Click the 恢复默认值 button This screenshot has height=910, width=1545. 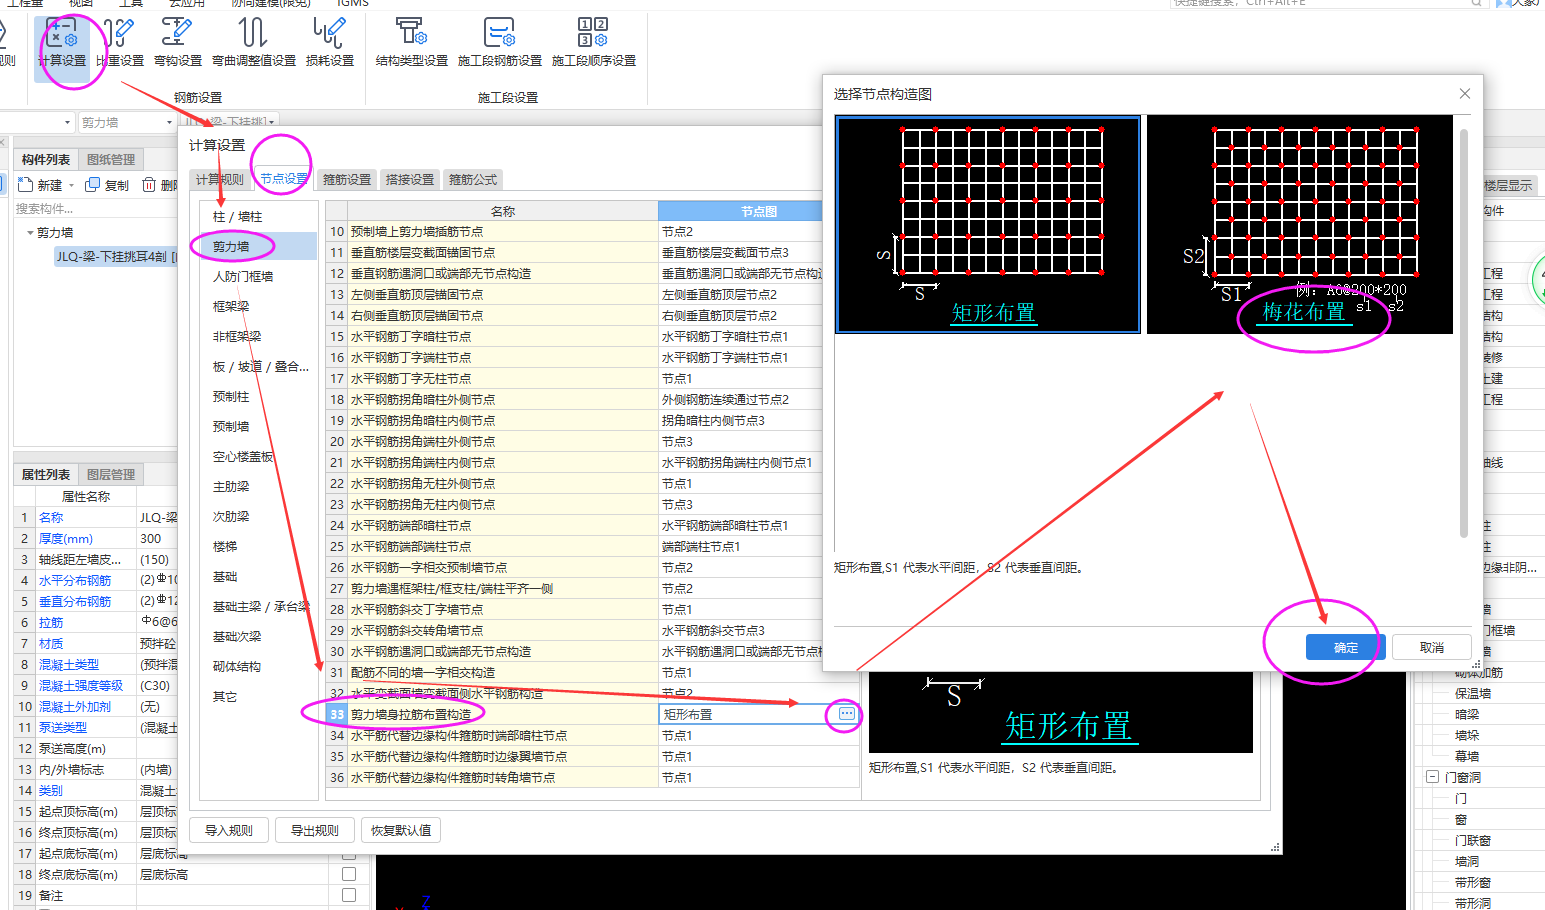401,830
